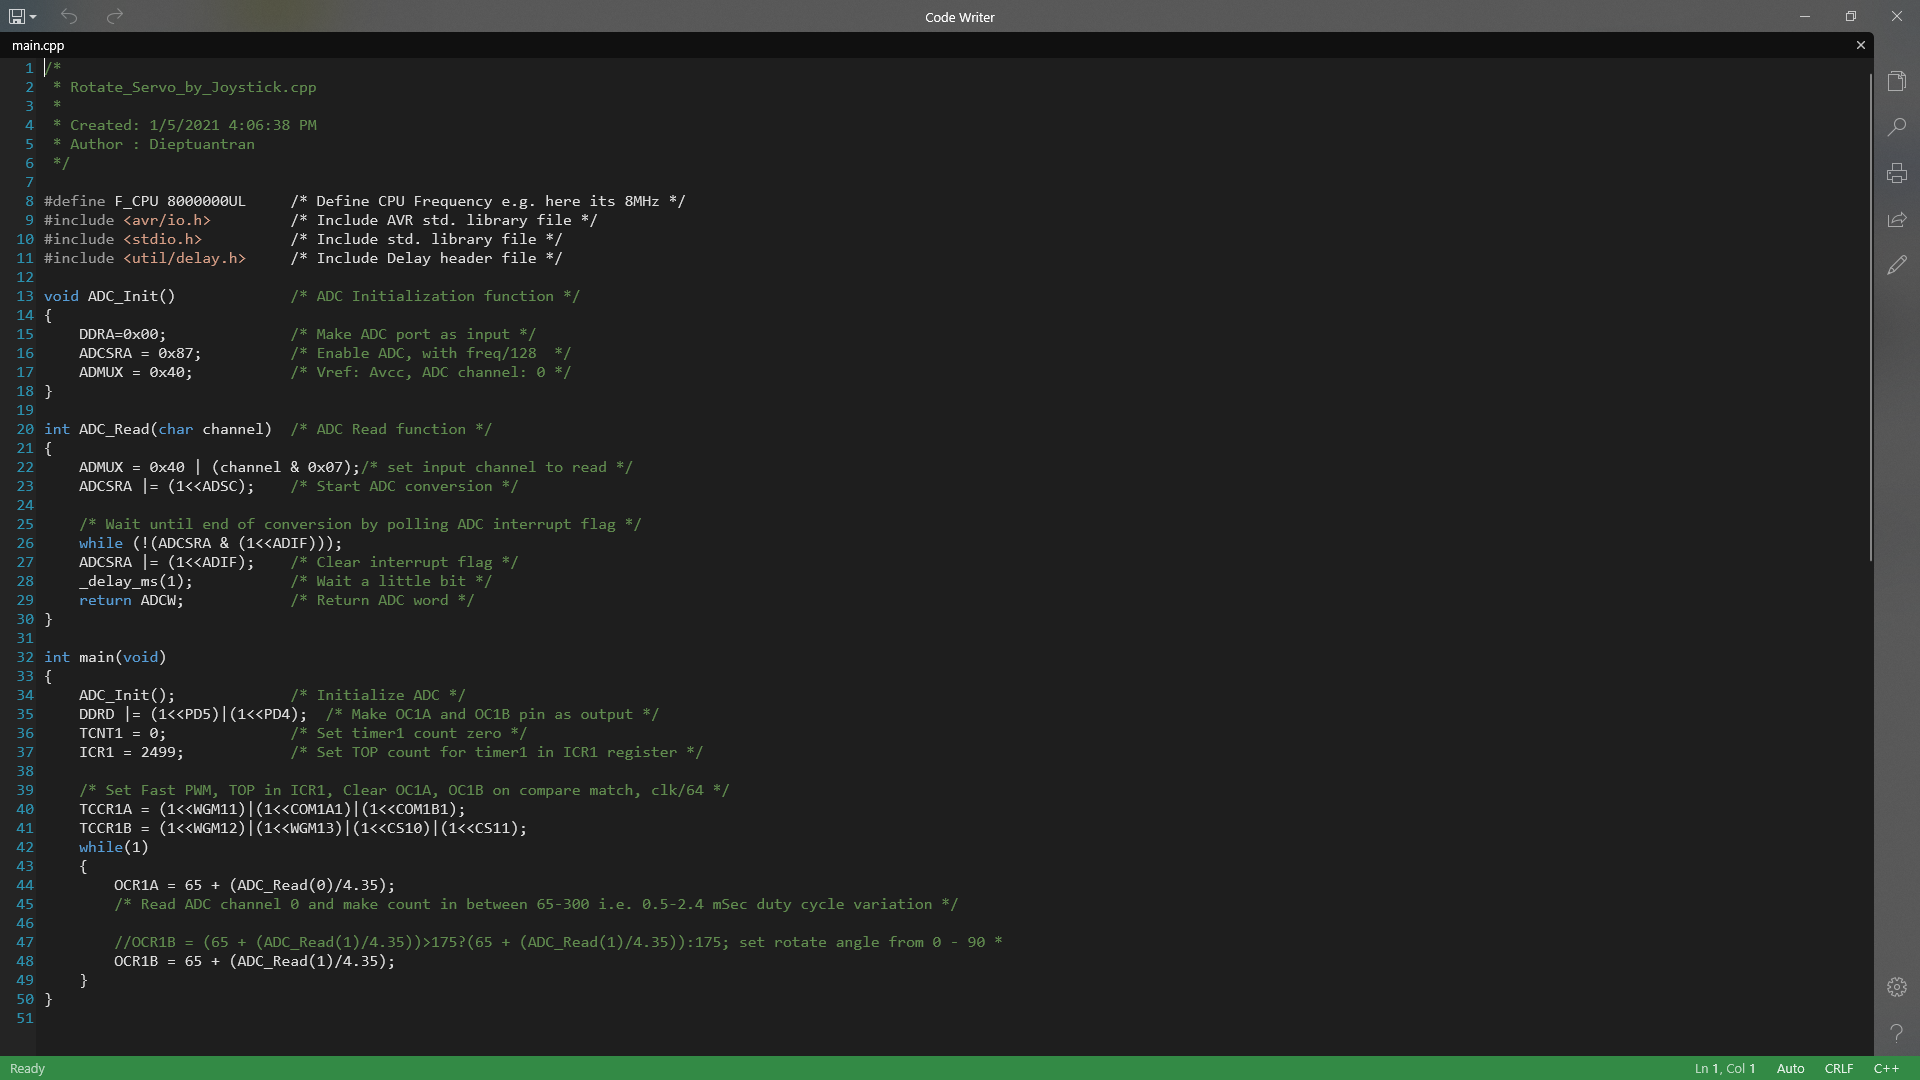
Task: Open the Save dropdown arrow
Action: (x=33, y=17)
